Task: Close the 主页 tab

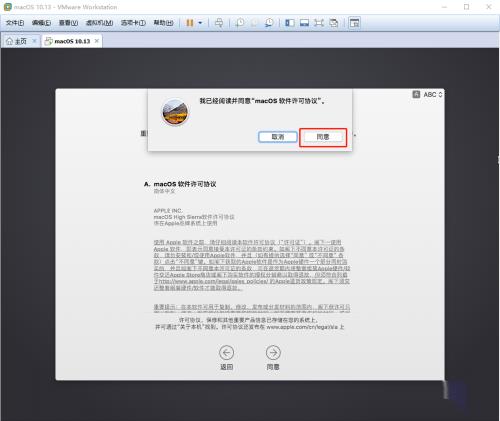Action: 34,41
